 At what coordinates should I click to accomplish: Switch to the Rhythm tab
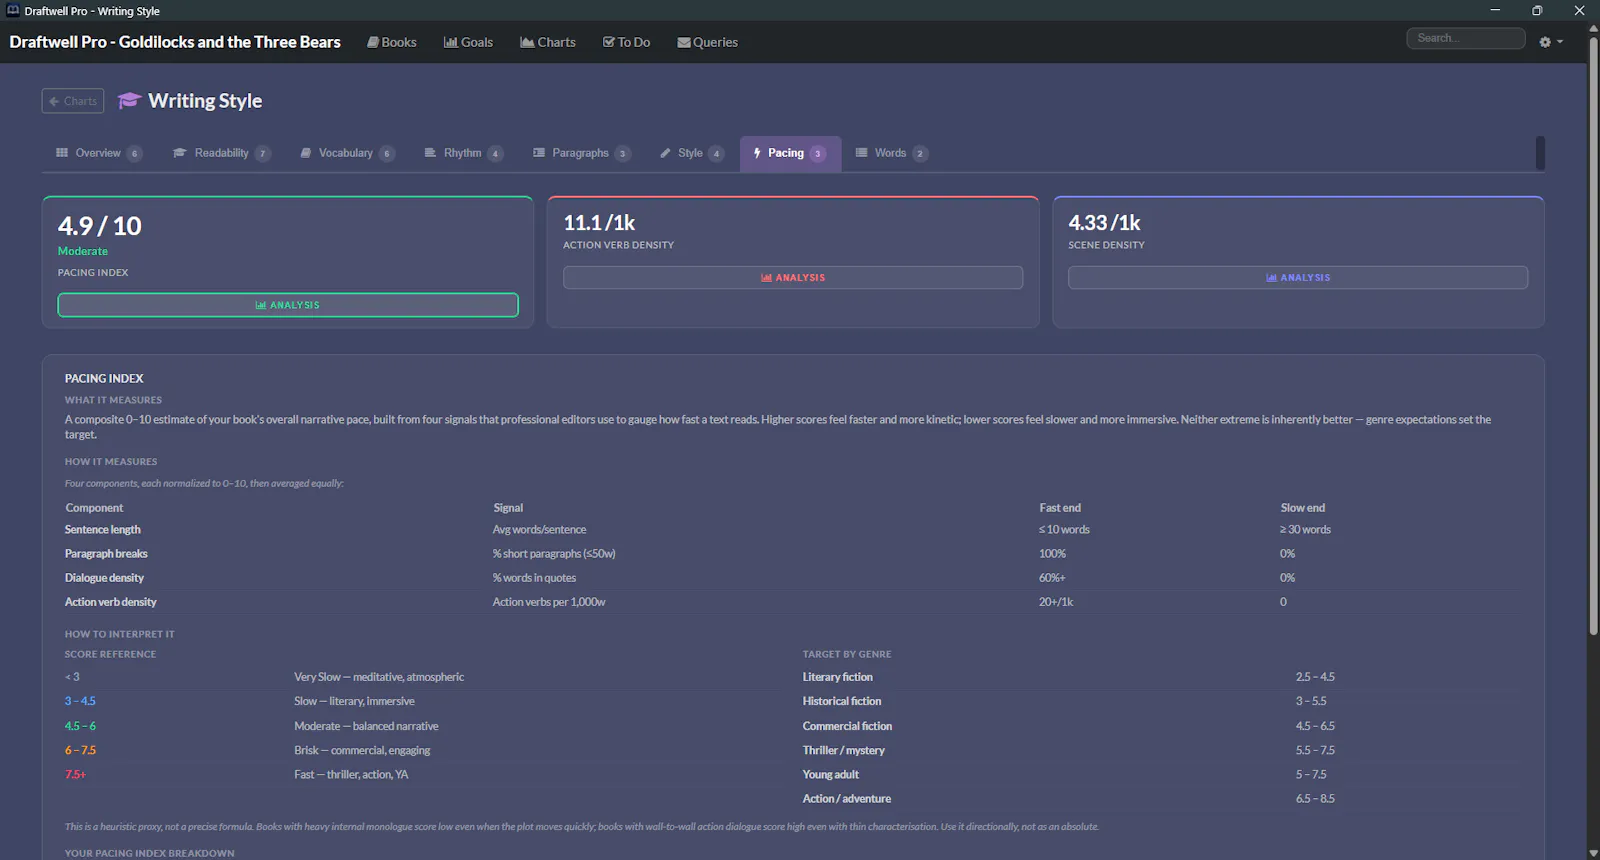(463, 153)
